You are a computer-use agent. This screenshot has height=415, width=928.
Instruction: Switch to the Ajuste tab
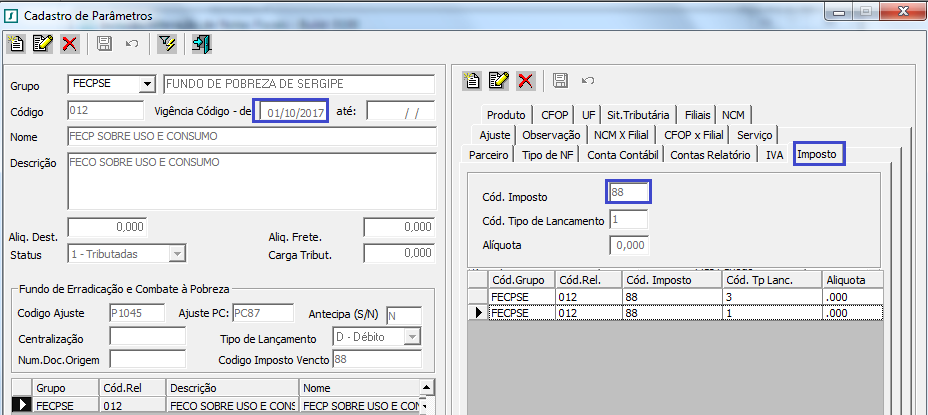[494, 135]
